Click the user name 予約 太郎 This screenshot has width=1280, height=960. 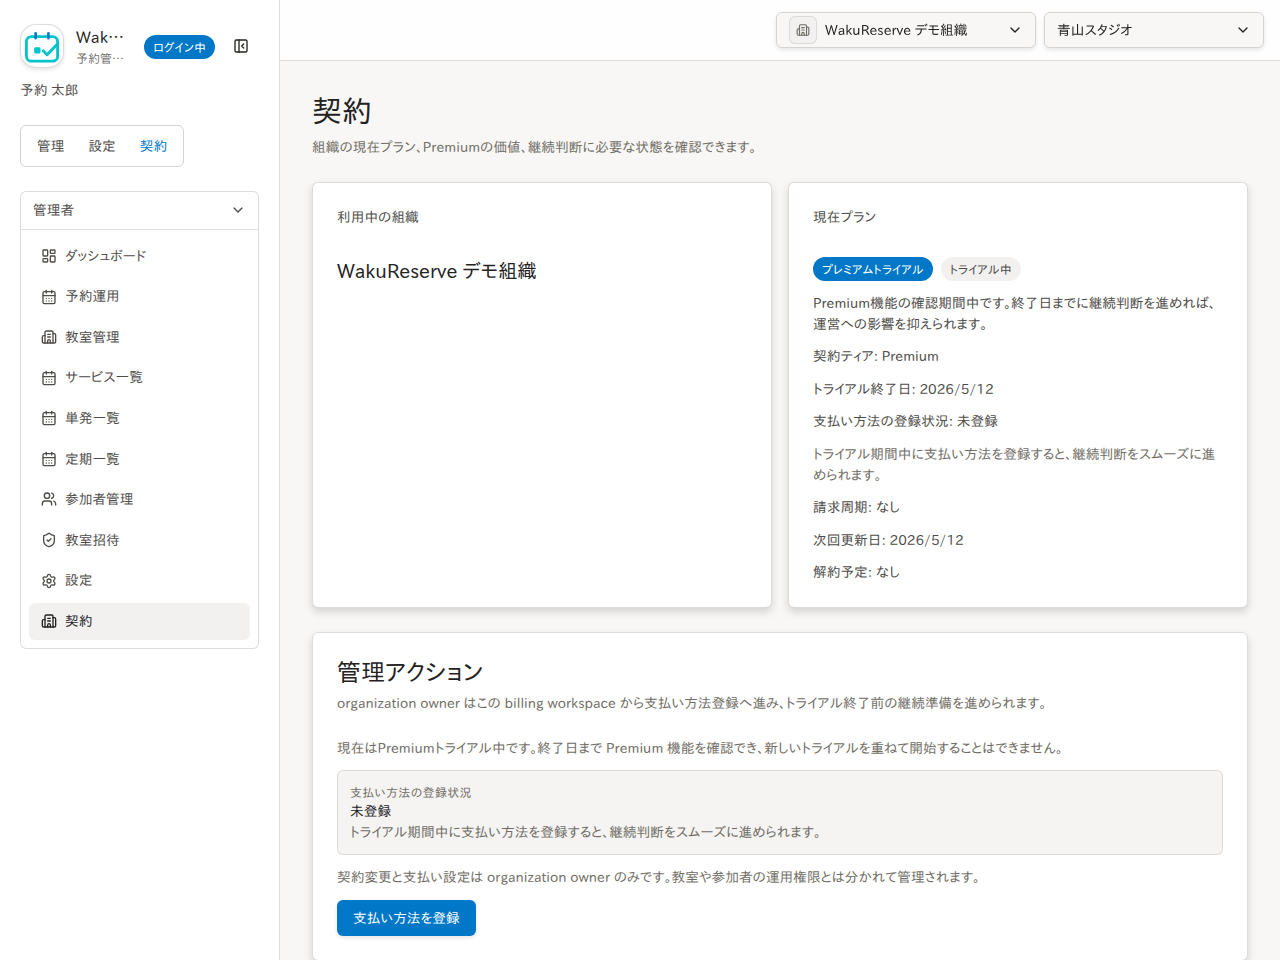[49, 90]
